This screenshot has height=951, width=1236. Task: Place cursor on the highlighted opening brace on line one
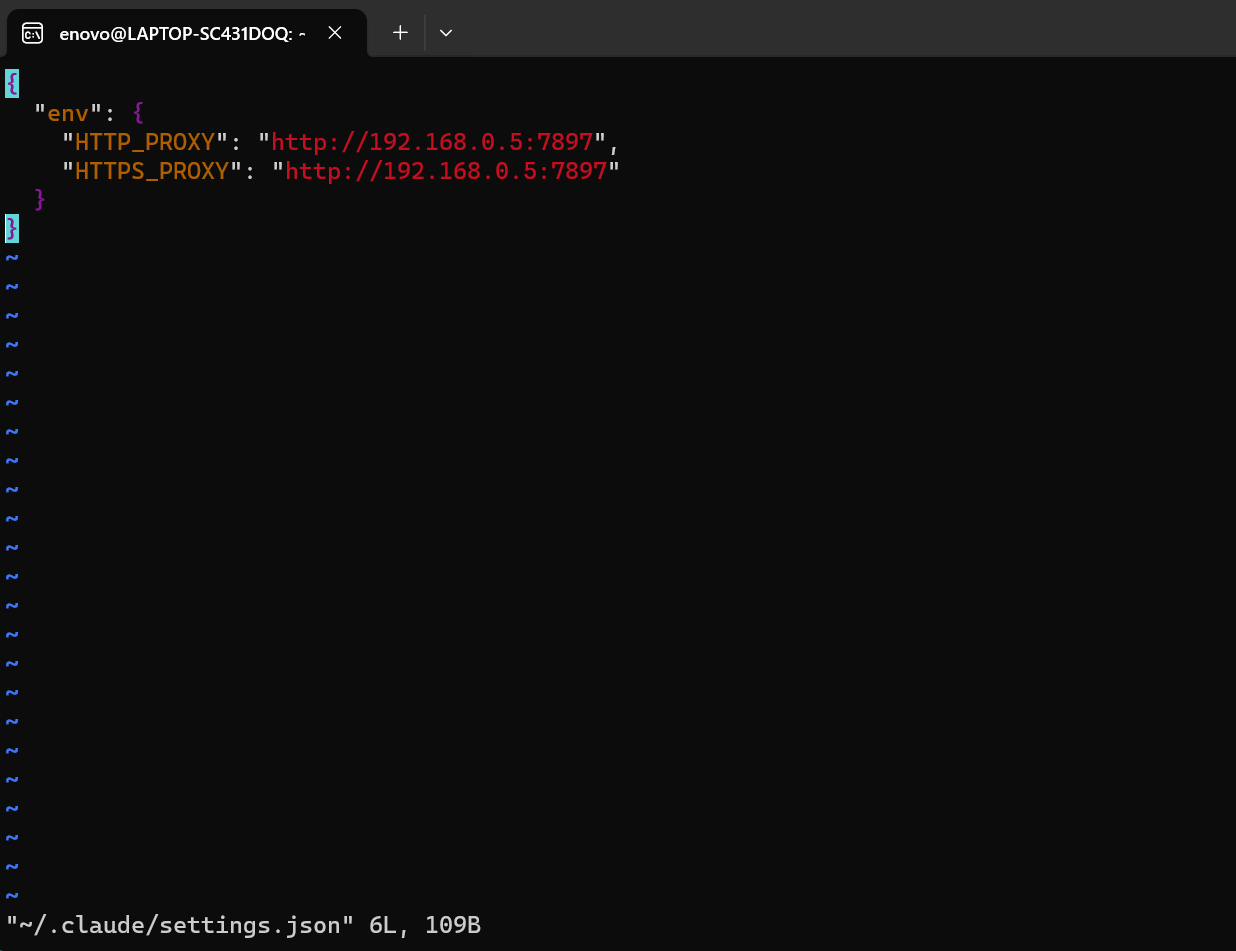[12, 83]
